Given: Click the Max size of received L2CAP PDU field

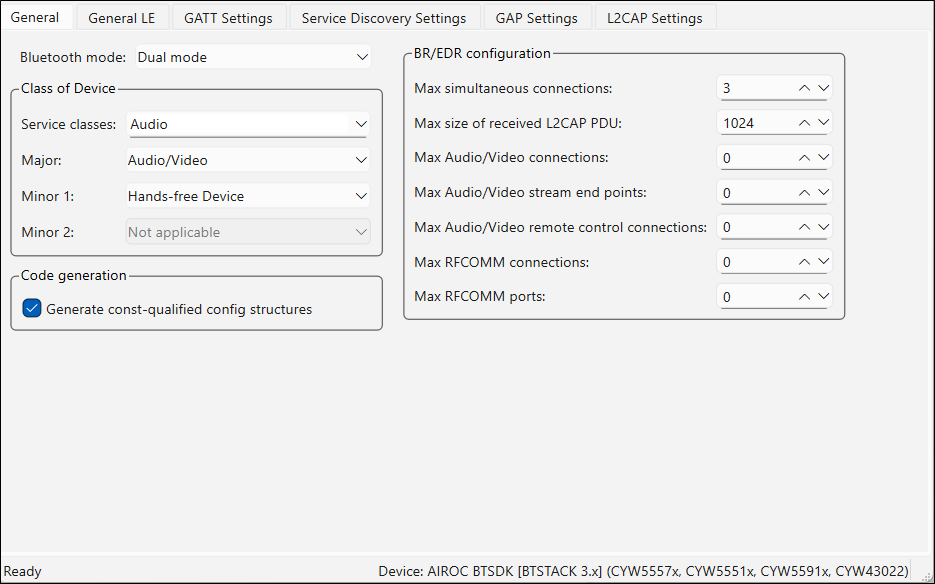Looking at the screenshot, I should 755,123.
